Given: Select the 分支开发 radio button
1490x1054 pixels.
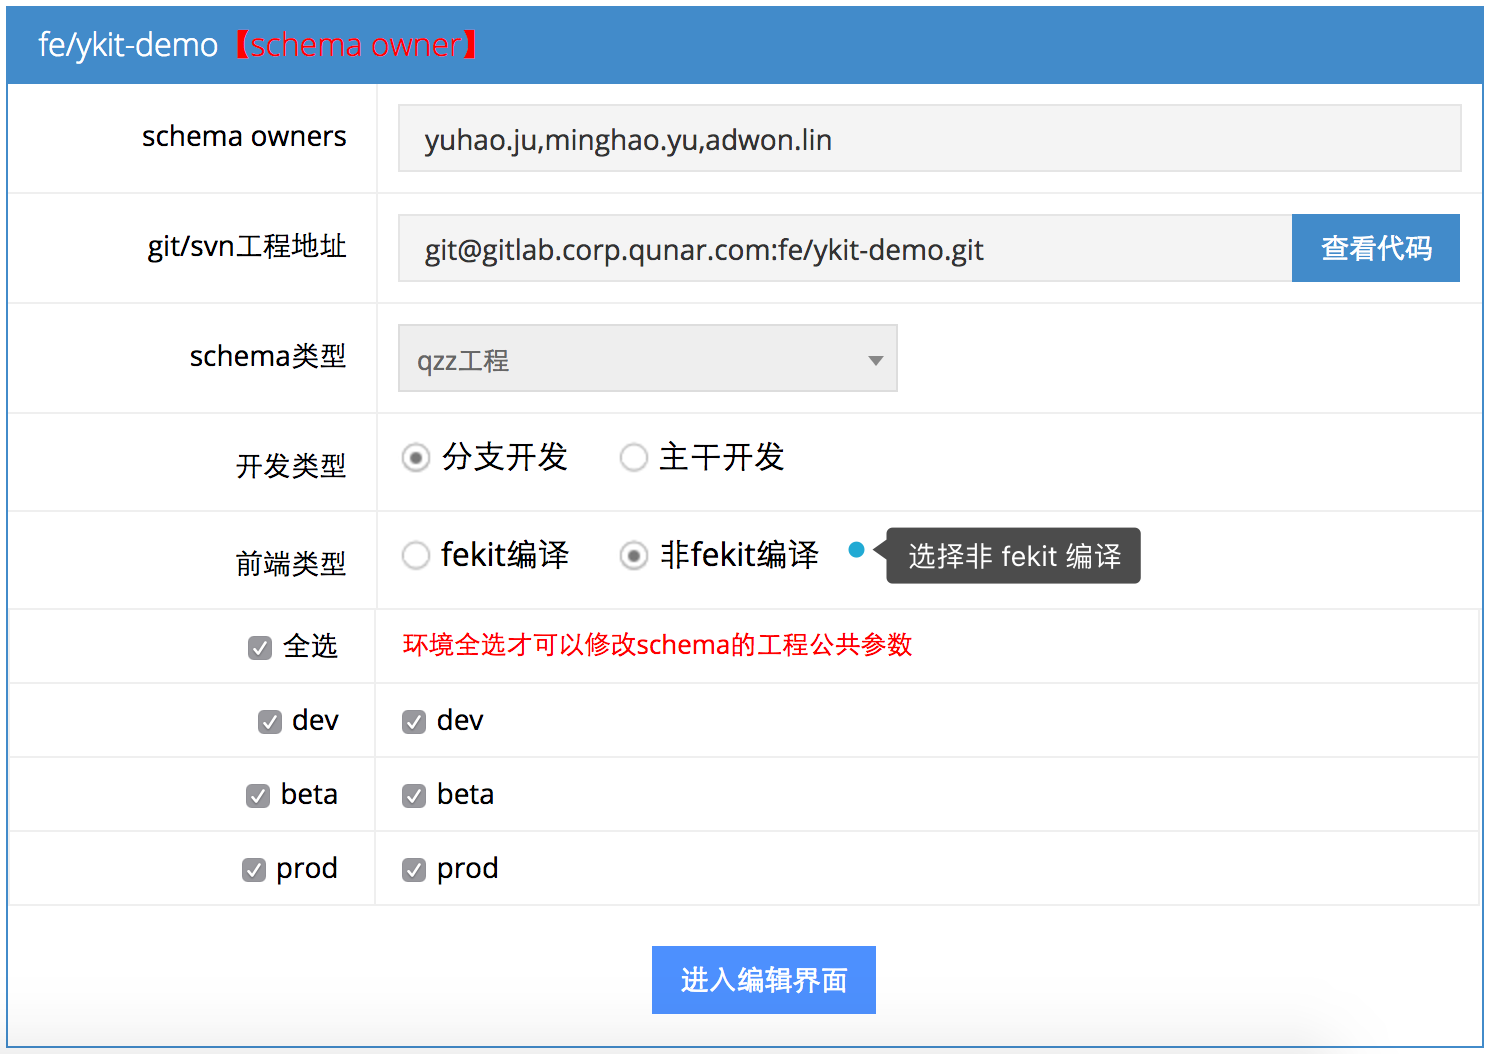Looking at the screenshot, I should click(416, 457).
